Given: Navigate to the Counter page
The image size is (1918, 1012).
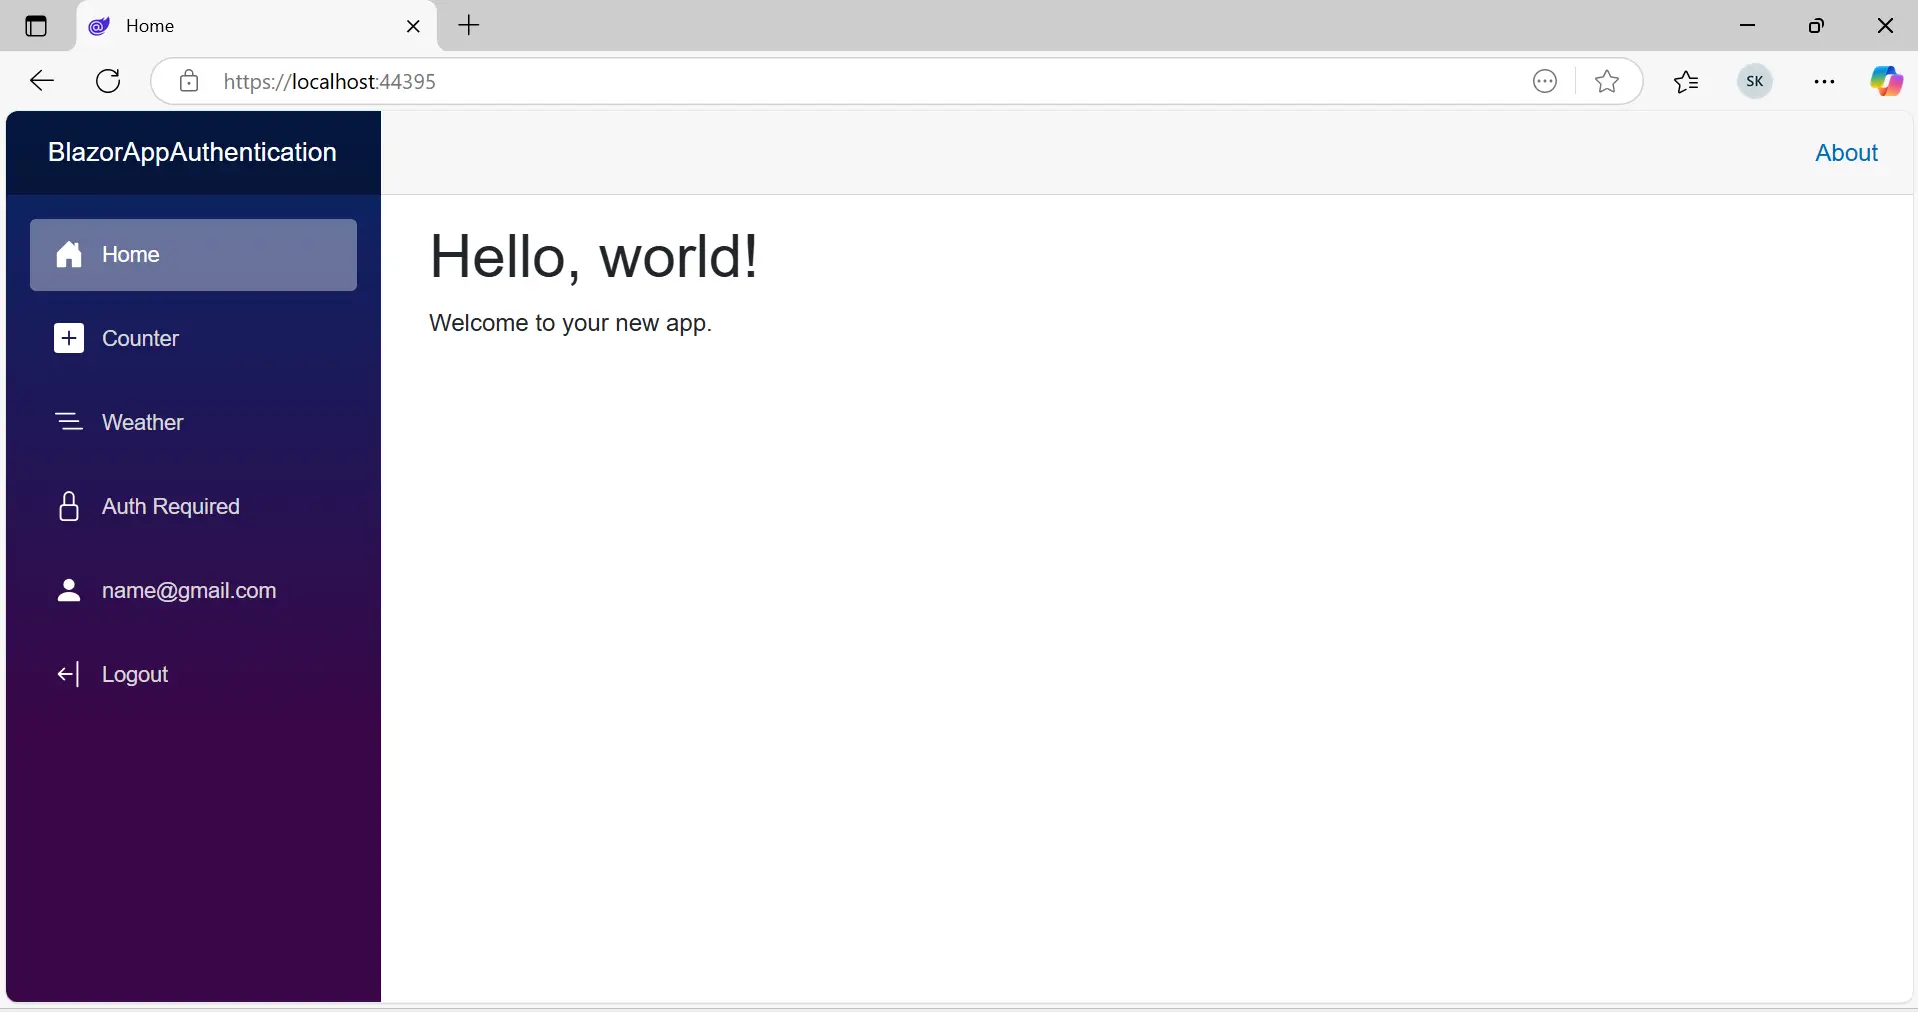Looking at the screenshot, I should point(140,338).
